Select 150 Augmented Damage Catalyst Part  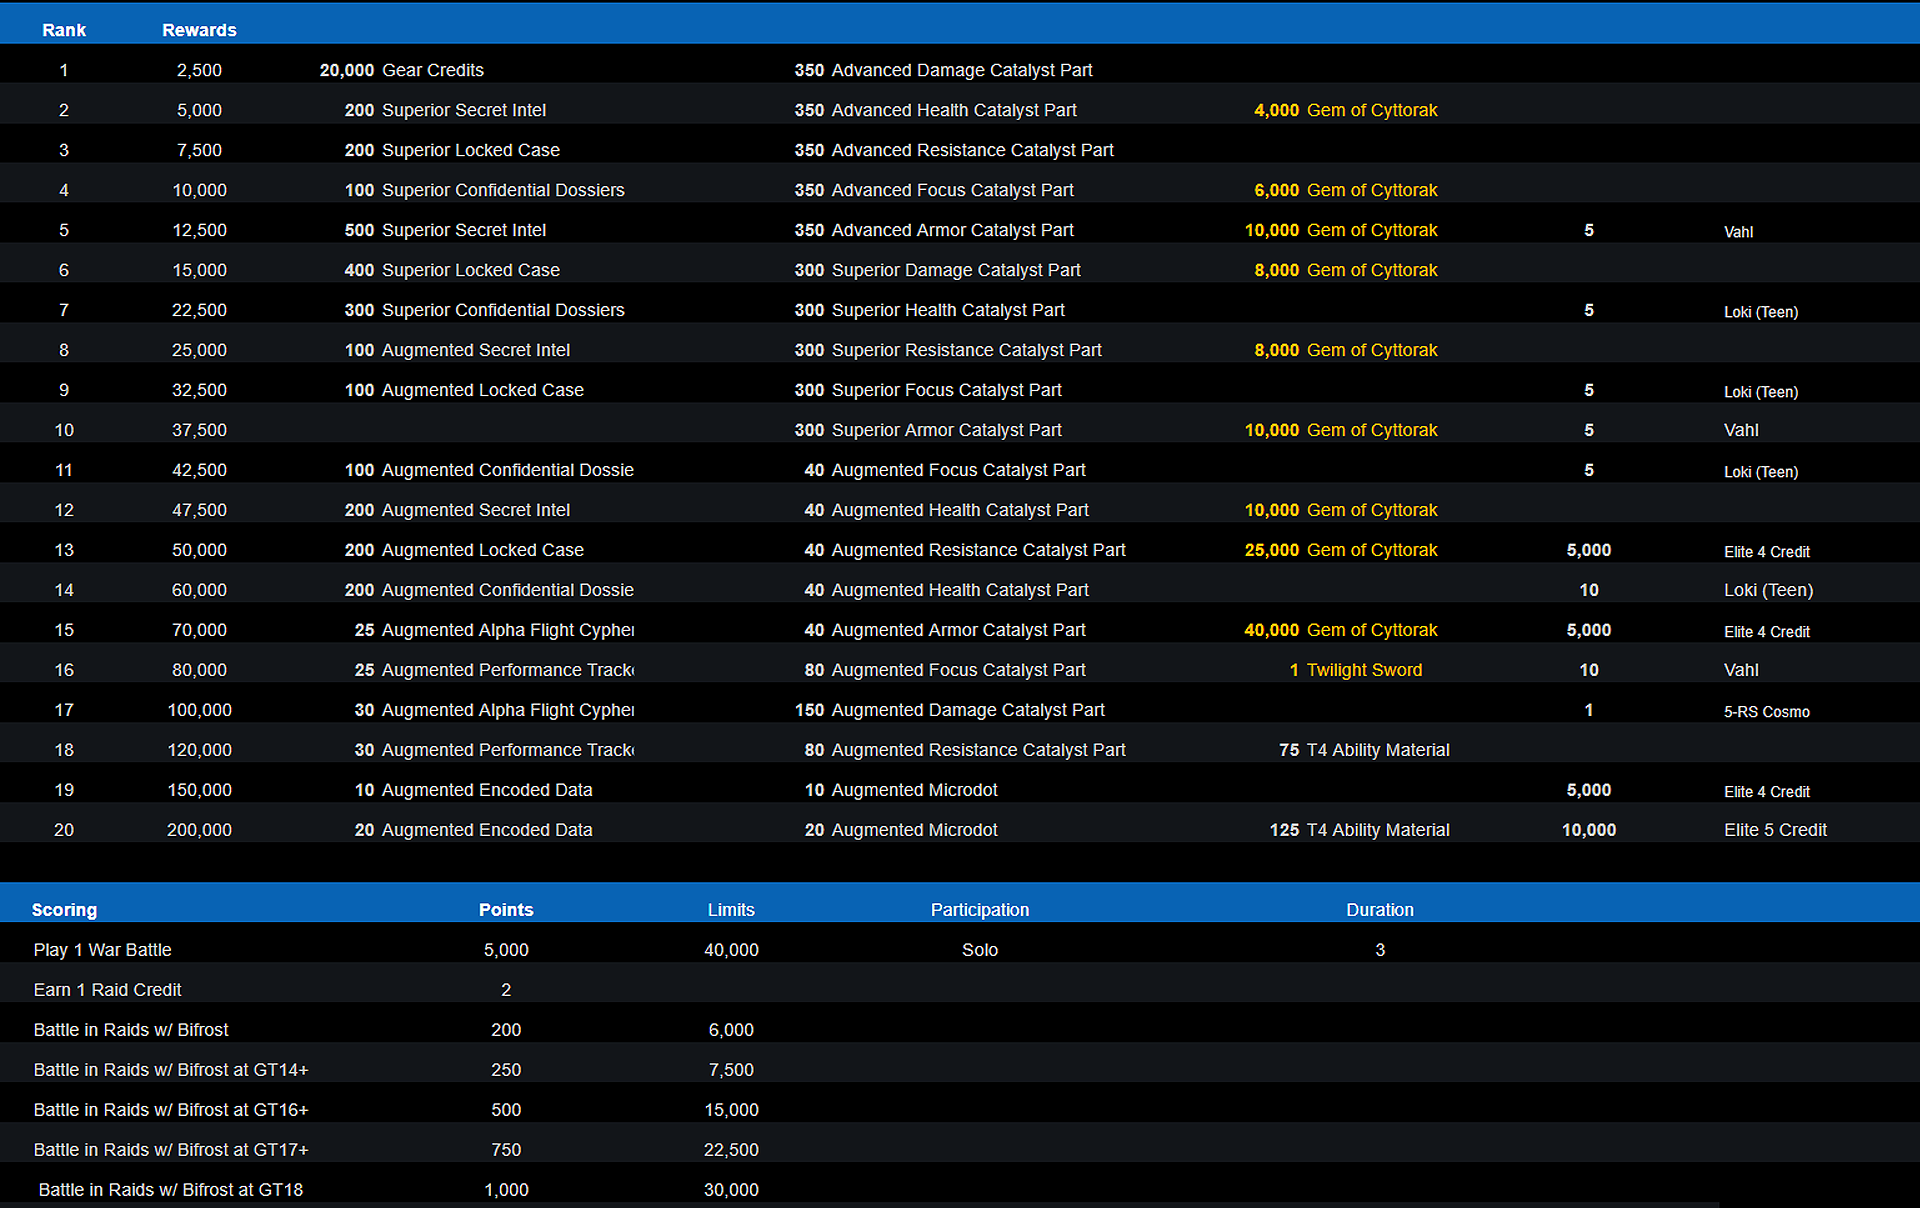pyautogui.click(x=949, y=710)
